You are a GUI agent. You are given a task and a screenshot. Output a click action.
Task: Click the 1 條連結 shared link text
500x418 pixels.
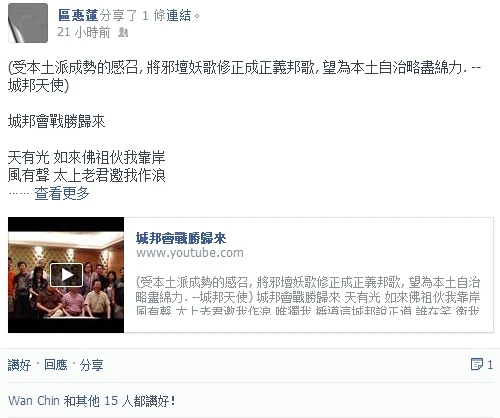167,15
